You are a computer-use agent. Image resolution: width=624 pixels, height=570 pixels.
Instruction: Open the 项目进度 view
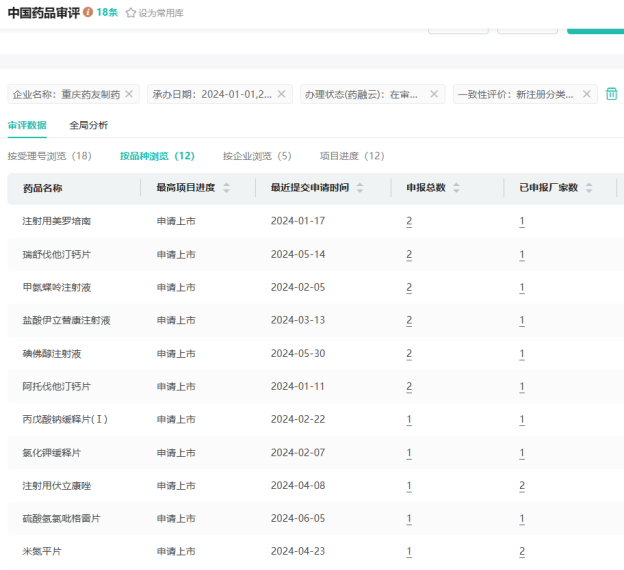(x=352, y=156)
